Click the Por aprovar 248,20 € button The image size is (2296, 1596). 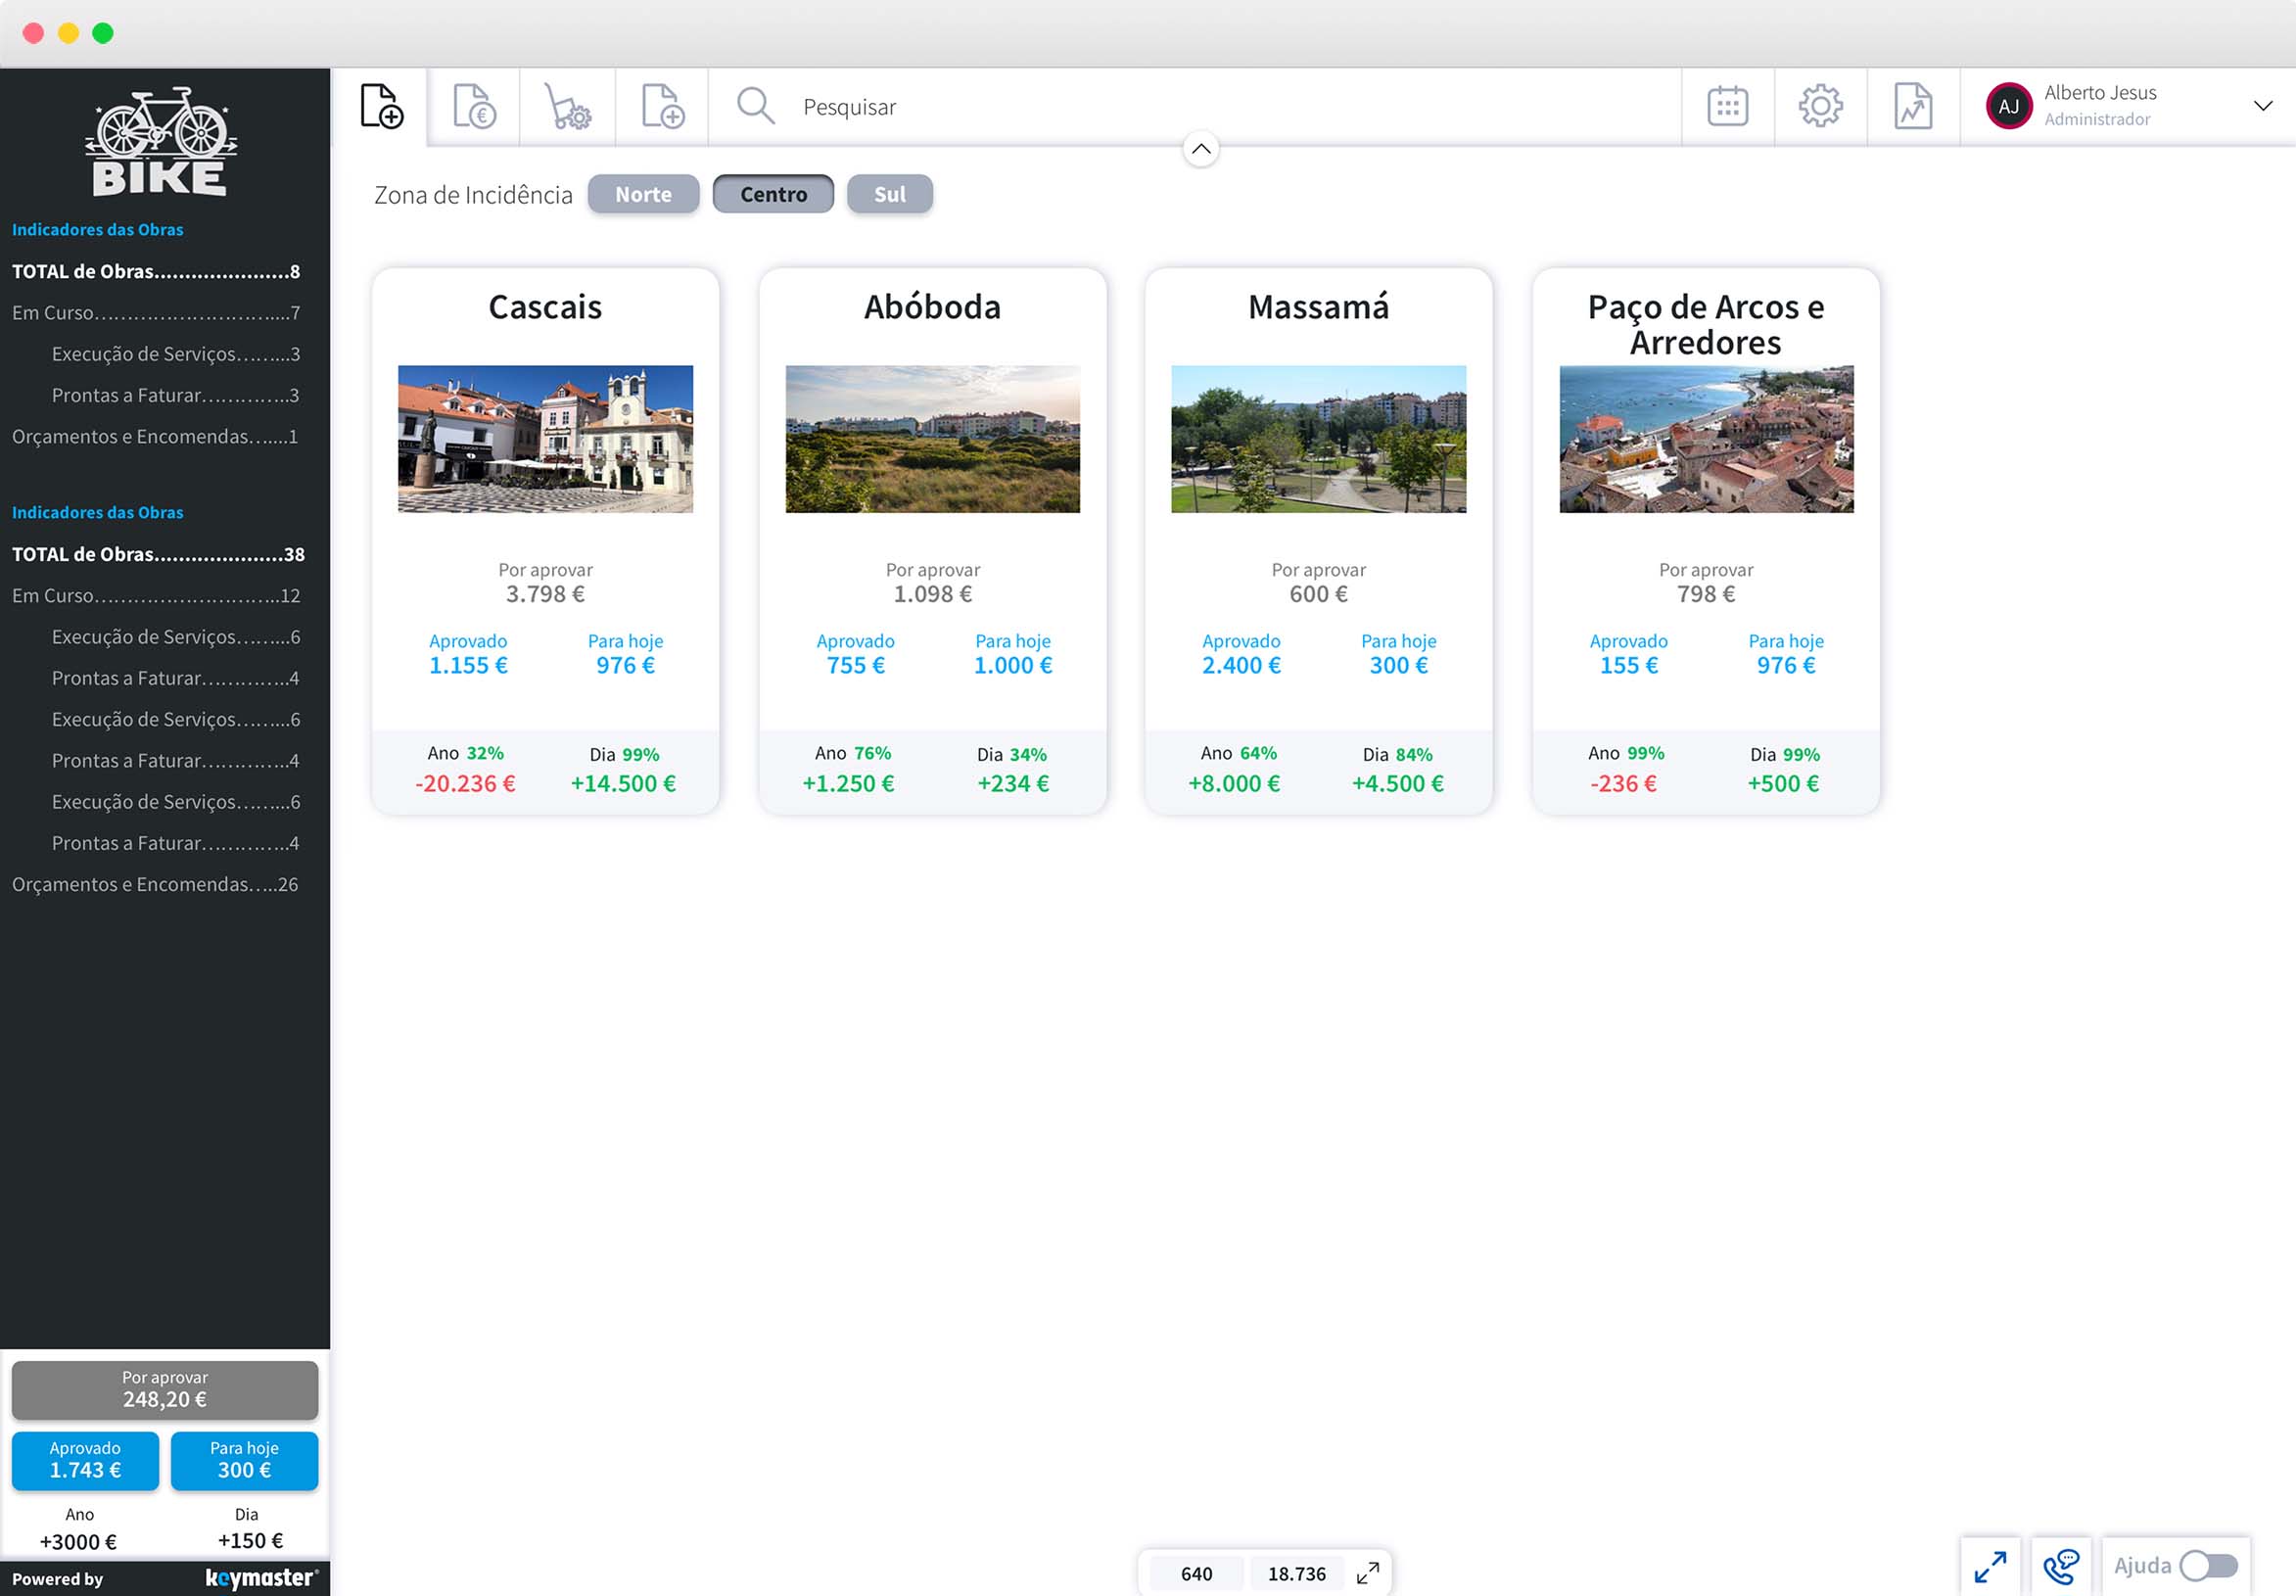tap(165, 1389)
